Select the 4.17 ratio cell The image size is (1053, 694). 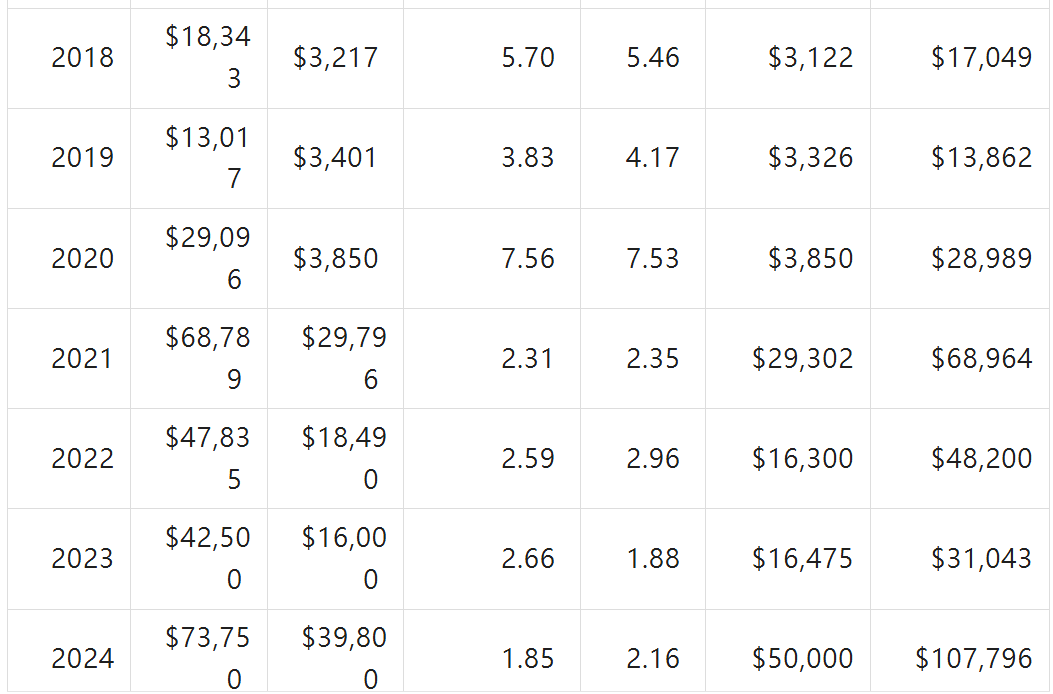pyautogui.click(x=653, y=158)
